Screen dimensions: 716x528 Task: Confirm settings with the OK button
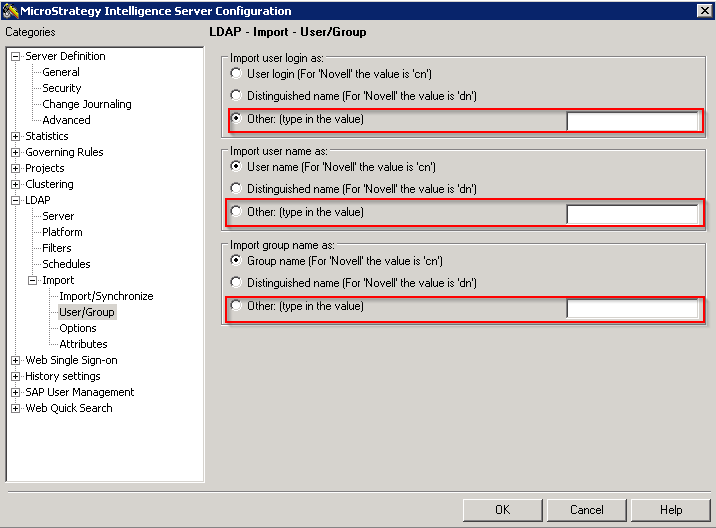503,510
